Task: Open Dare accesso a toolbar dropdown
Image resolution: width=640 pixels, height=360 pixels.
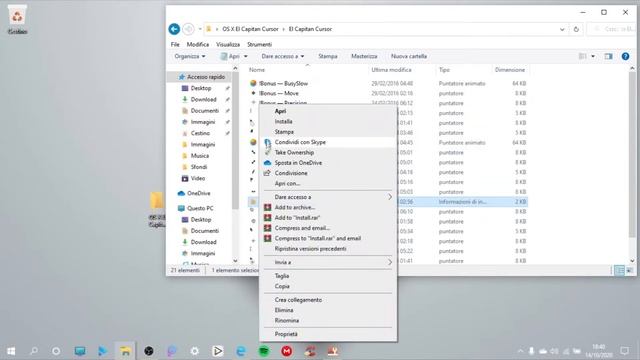Action: tap(282, 56)
